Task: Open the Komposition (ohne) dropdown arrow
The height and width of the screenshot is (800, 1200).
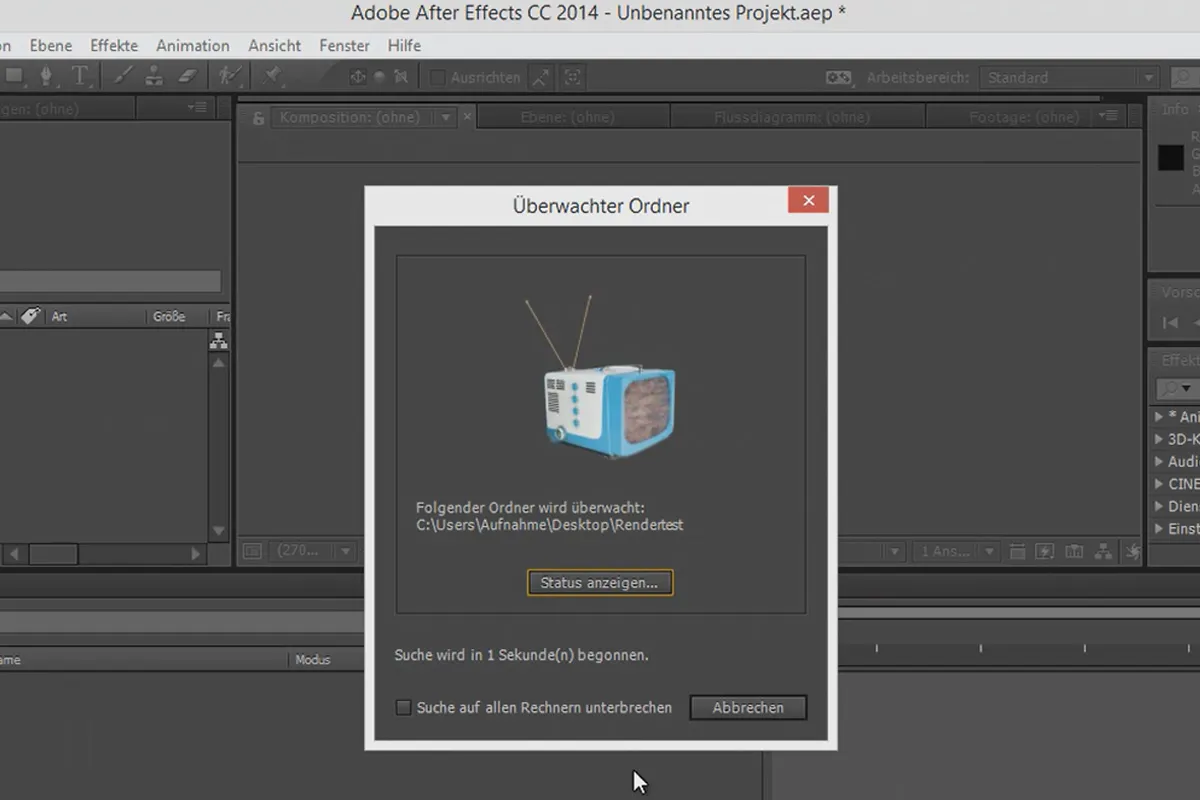Action: coord(446,118)
